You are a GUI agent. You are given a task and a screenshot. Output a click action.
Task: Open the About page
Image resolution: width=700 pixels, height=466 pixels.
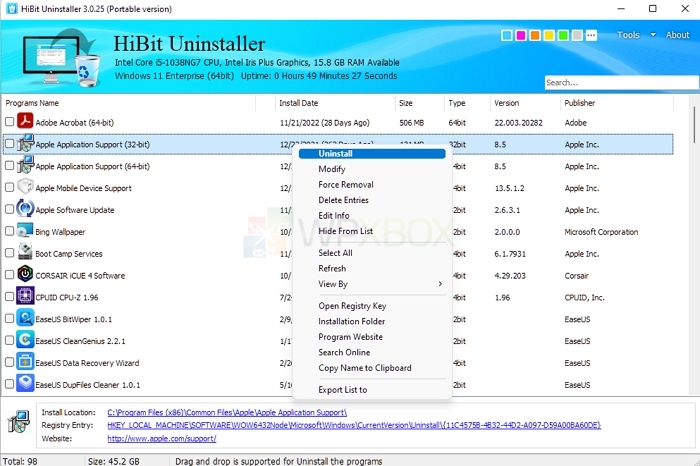(677, 35)
